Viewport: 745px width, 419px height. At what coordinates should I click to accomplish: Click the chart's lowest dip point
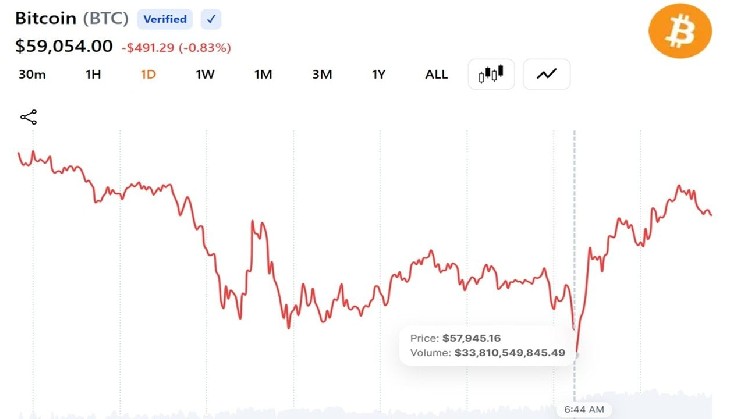[x=577, y=352]
